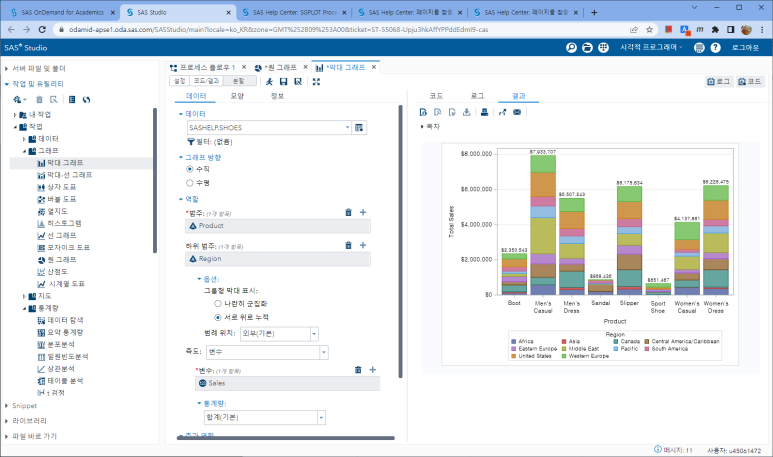Click the 코드 button at top right
773x457 pixels.
coord(750,81)
